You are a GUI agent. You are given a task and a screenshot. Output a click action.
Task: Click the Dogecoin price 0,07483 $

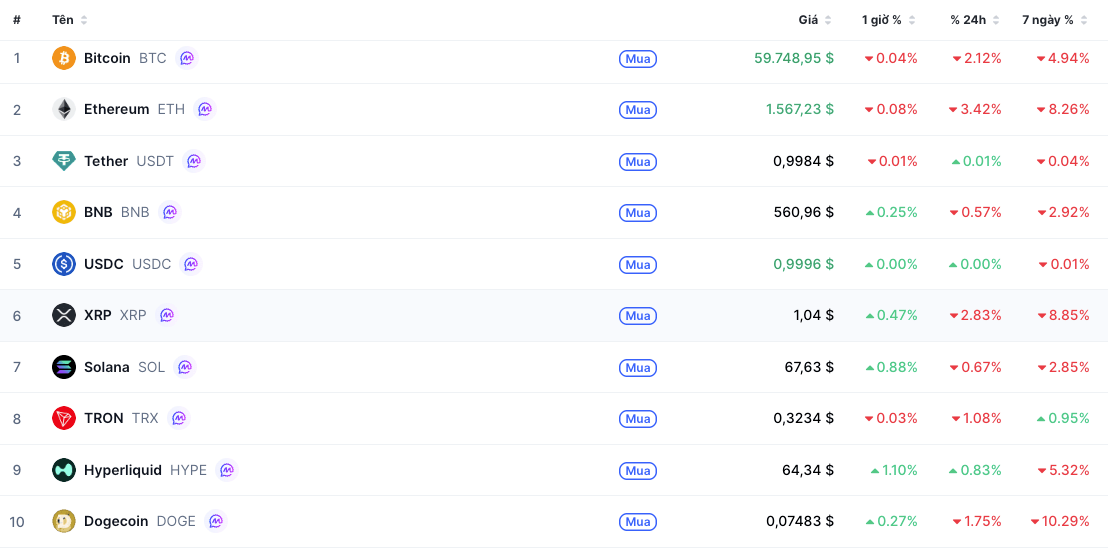[800, 521]
